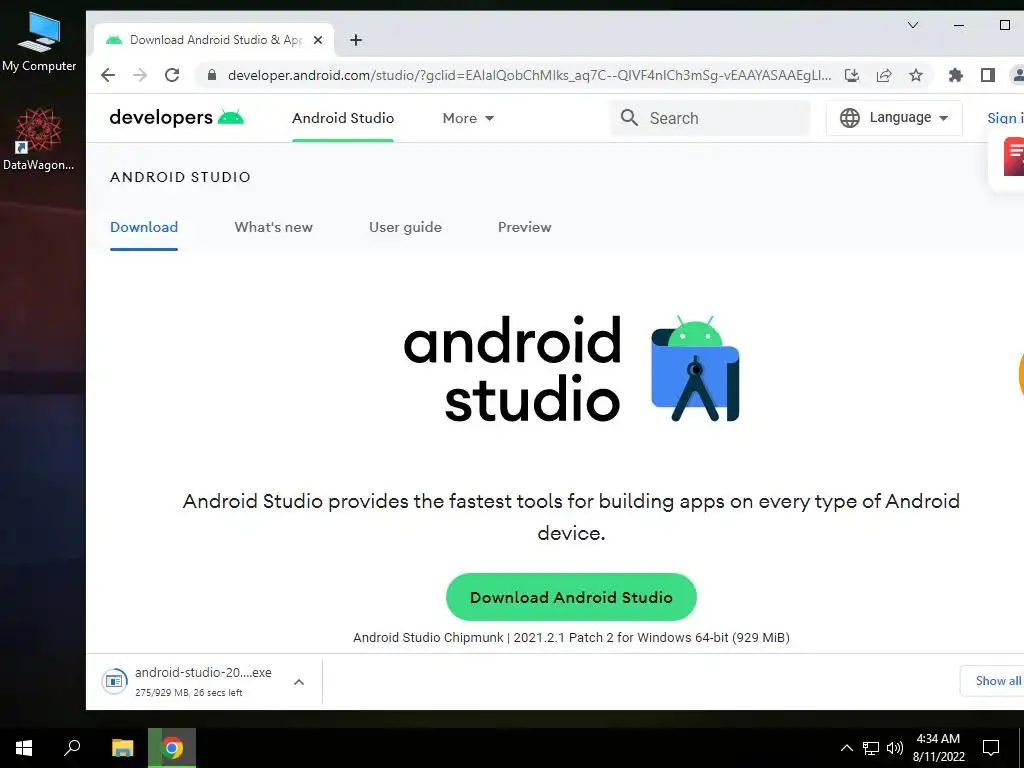Open the User guide tab
This screenshot has height=768, width=1024.
tap(406, 227)
